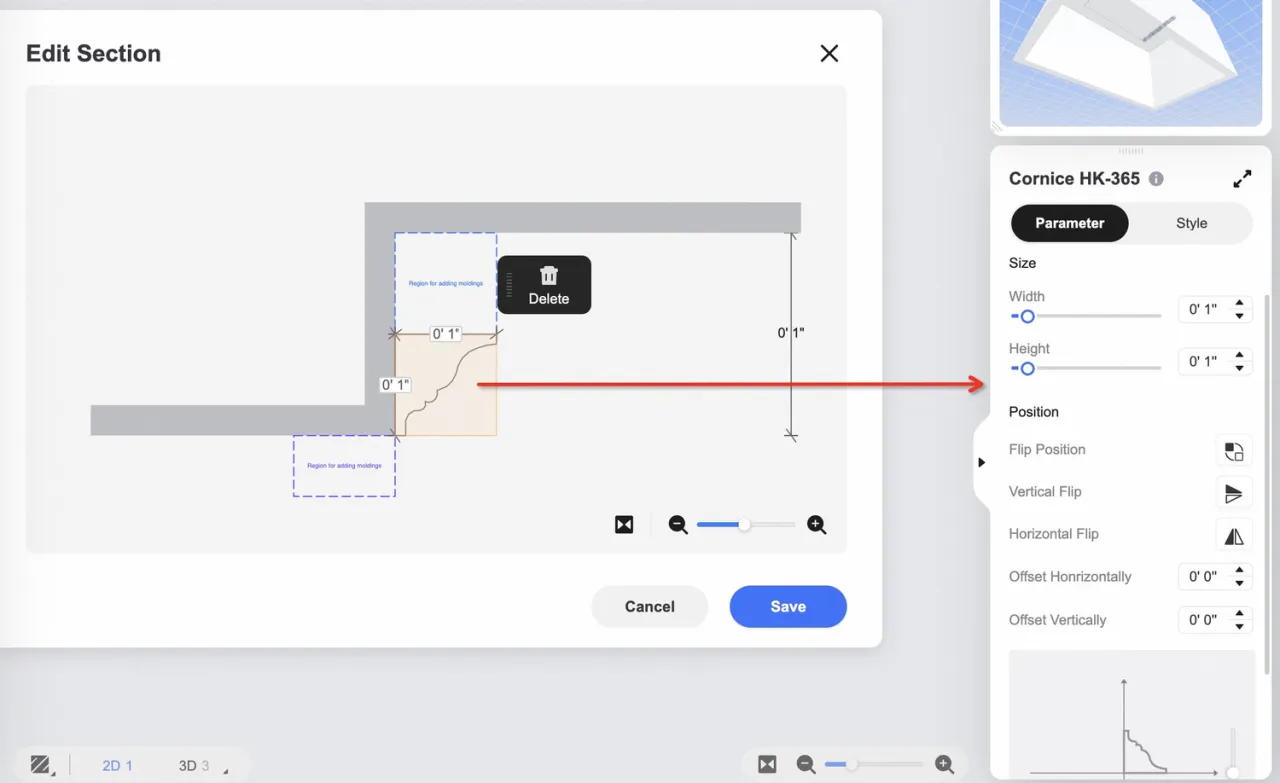This screenshot has width=1280, height=783.
Task: Increase Width value with up stepper
Action: coord(1240,303)
